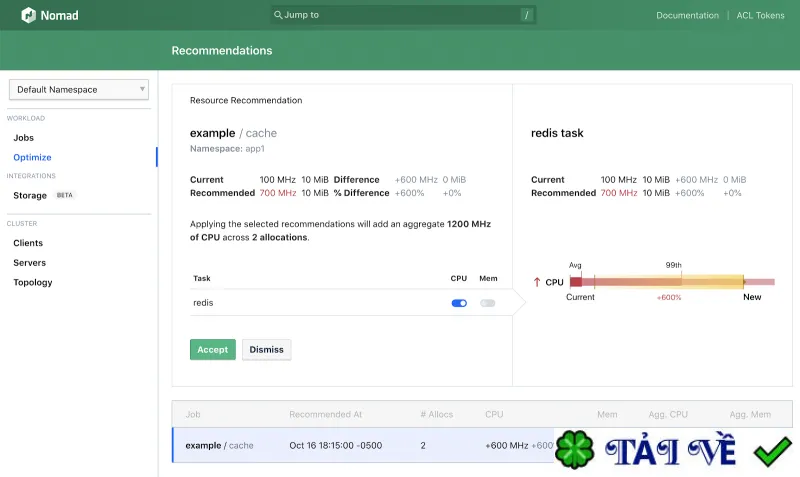The height and width of the screenshot is (477, 800).
Task: Focus the Jump to search field
Action: [403, 15]
